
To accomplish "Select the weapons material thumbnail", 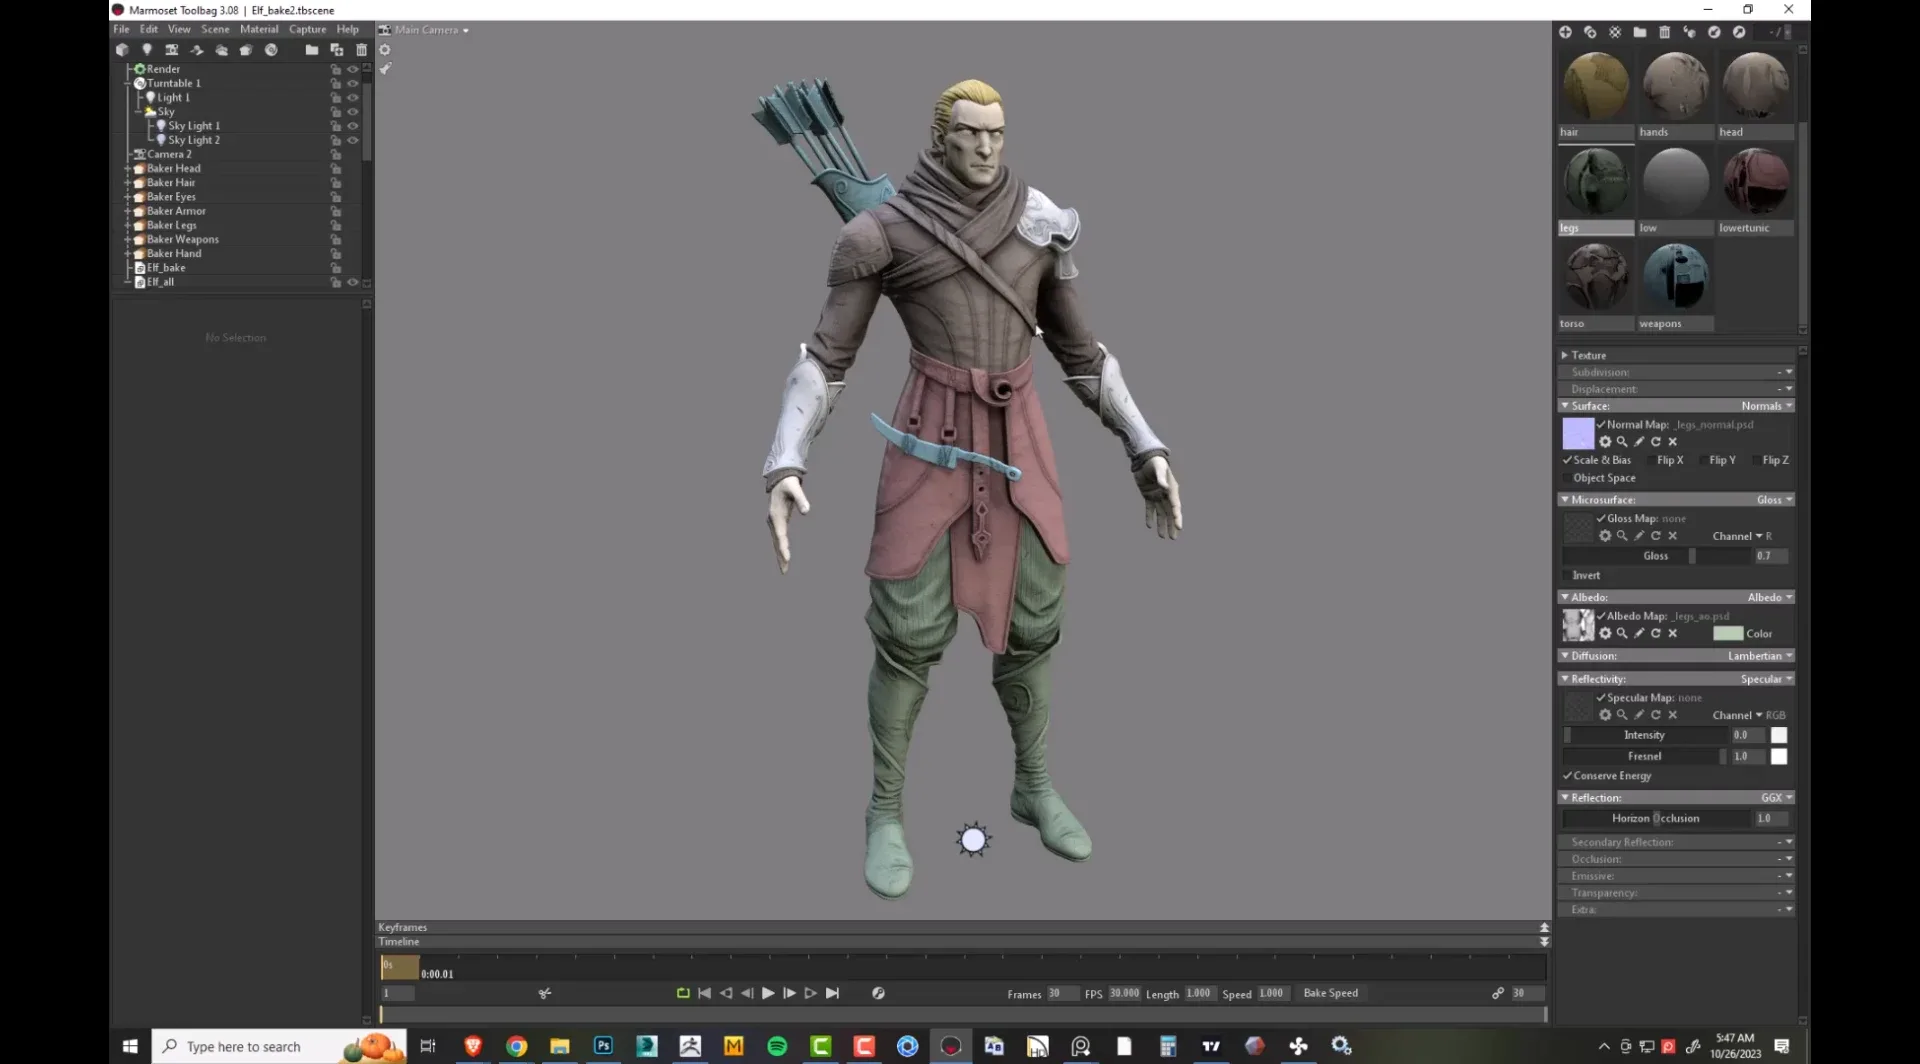I will pyautogui.click(x=1676, y=278).
